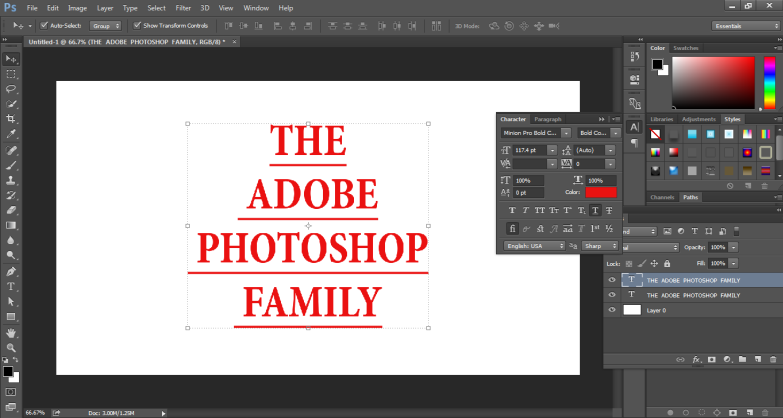
Task: Select the Brush tool
Action: tap(11, 165)
